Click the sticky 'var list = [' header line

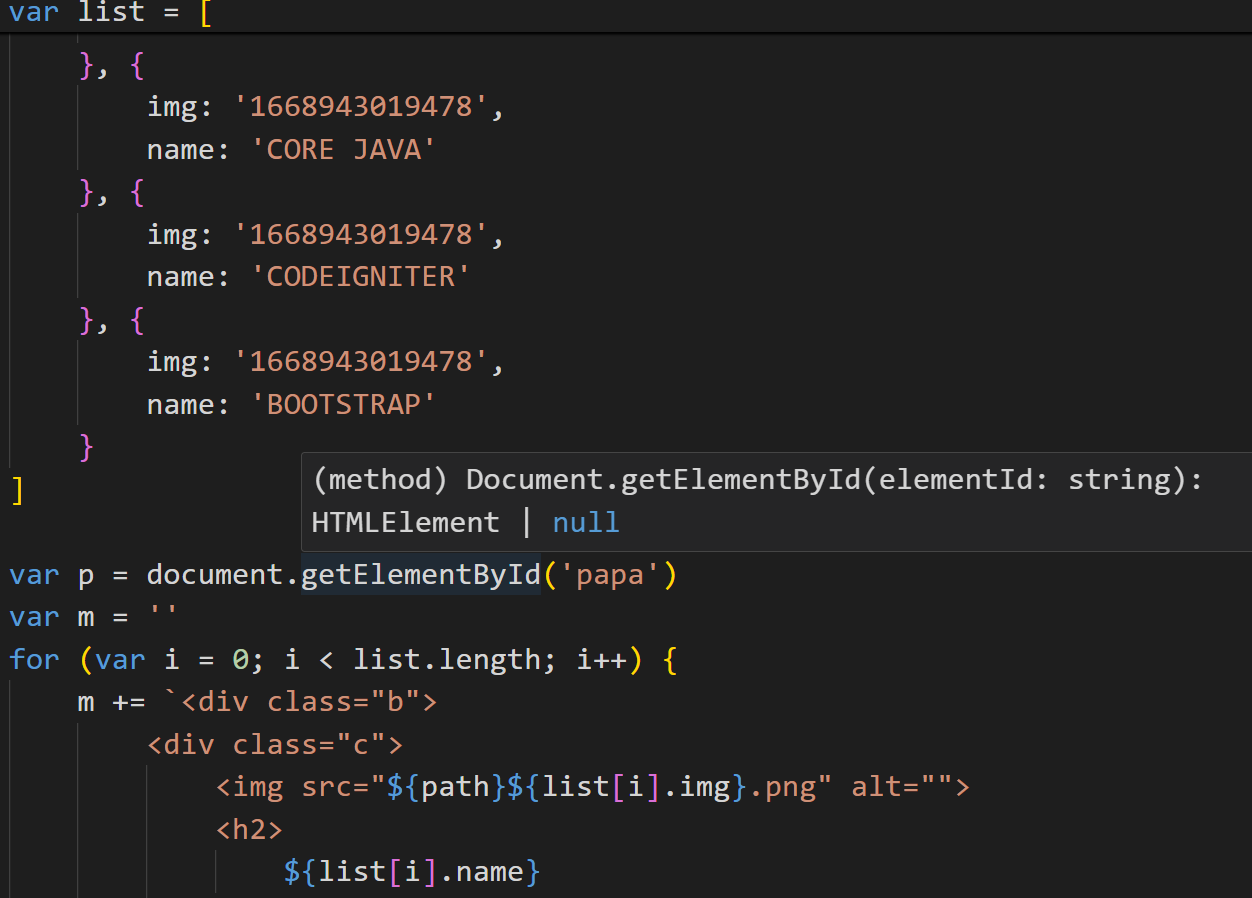coord(110,15)
